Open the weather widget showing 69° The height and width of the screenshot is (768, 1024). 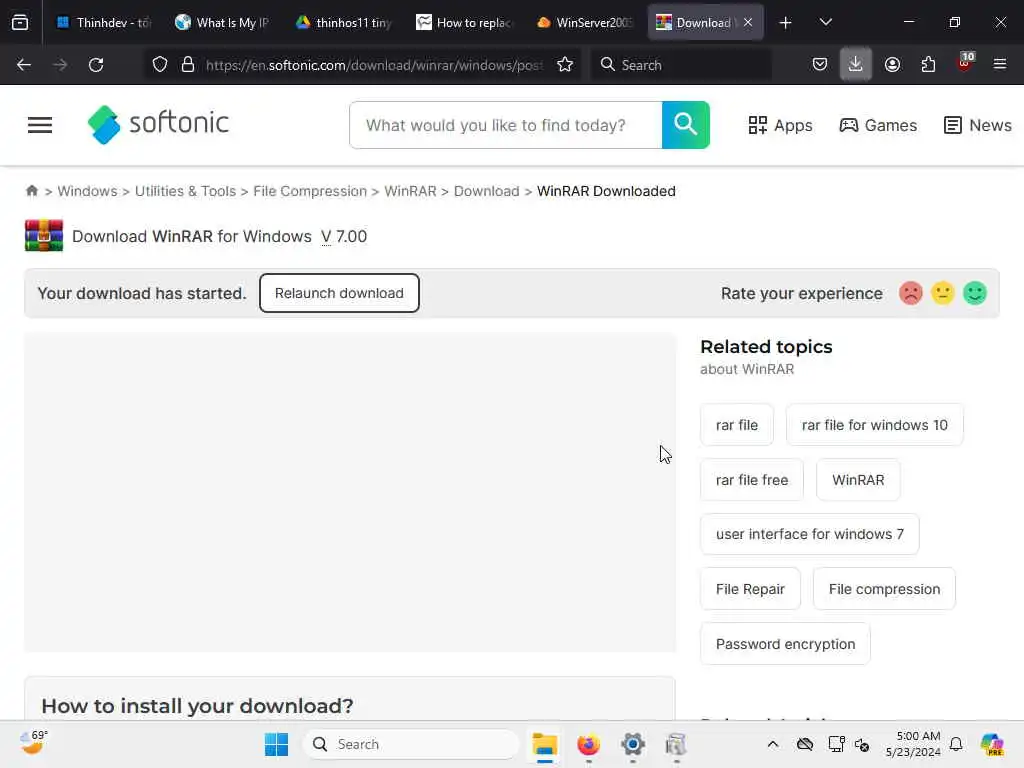click(x=34, y=743)
